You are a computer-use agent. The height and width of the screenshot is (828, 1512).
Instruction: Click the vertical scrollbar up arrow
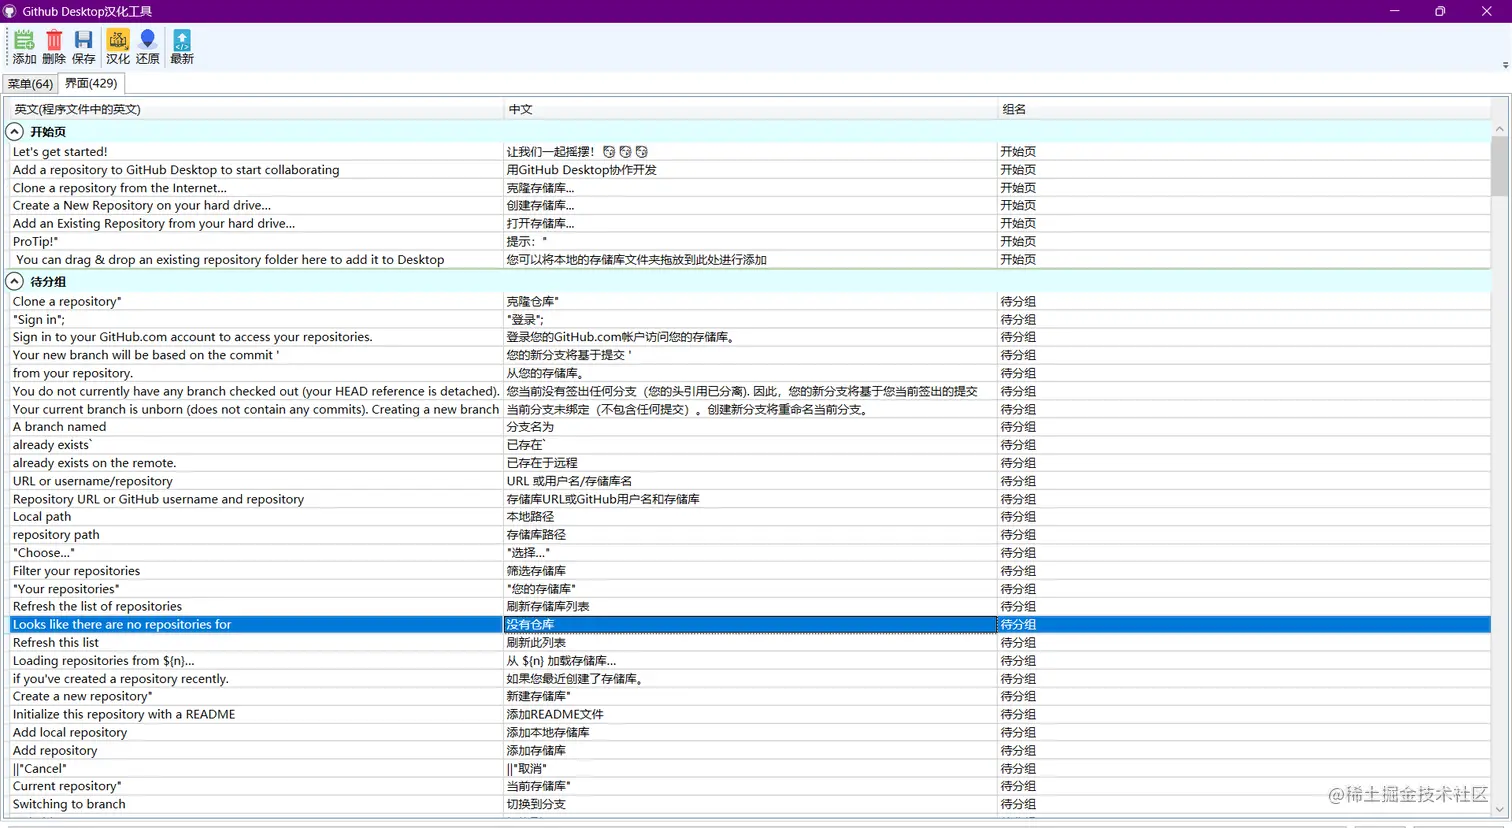point(1499,129)
